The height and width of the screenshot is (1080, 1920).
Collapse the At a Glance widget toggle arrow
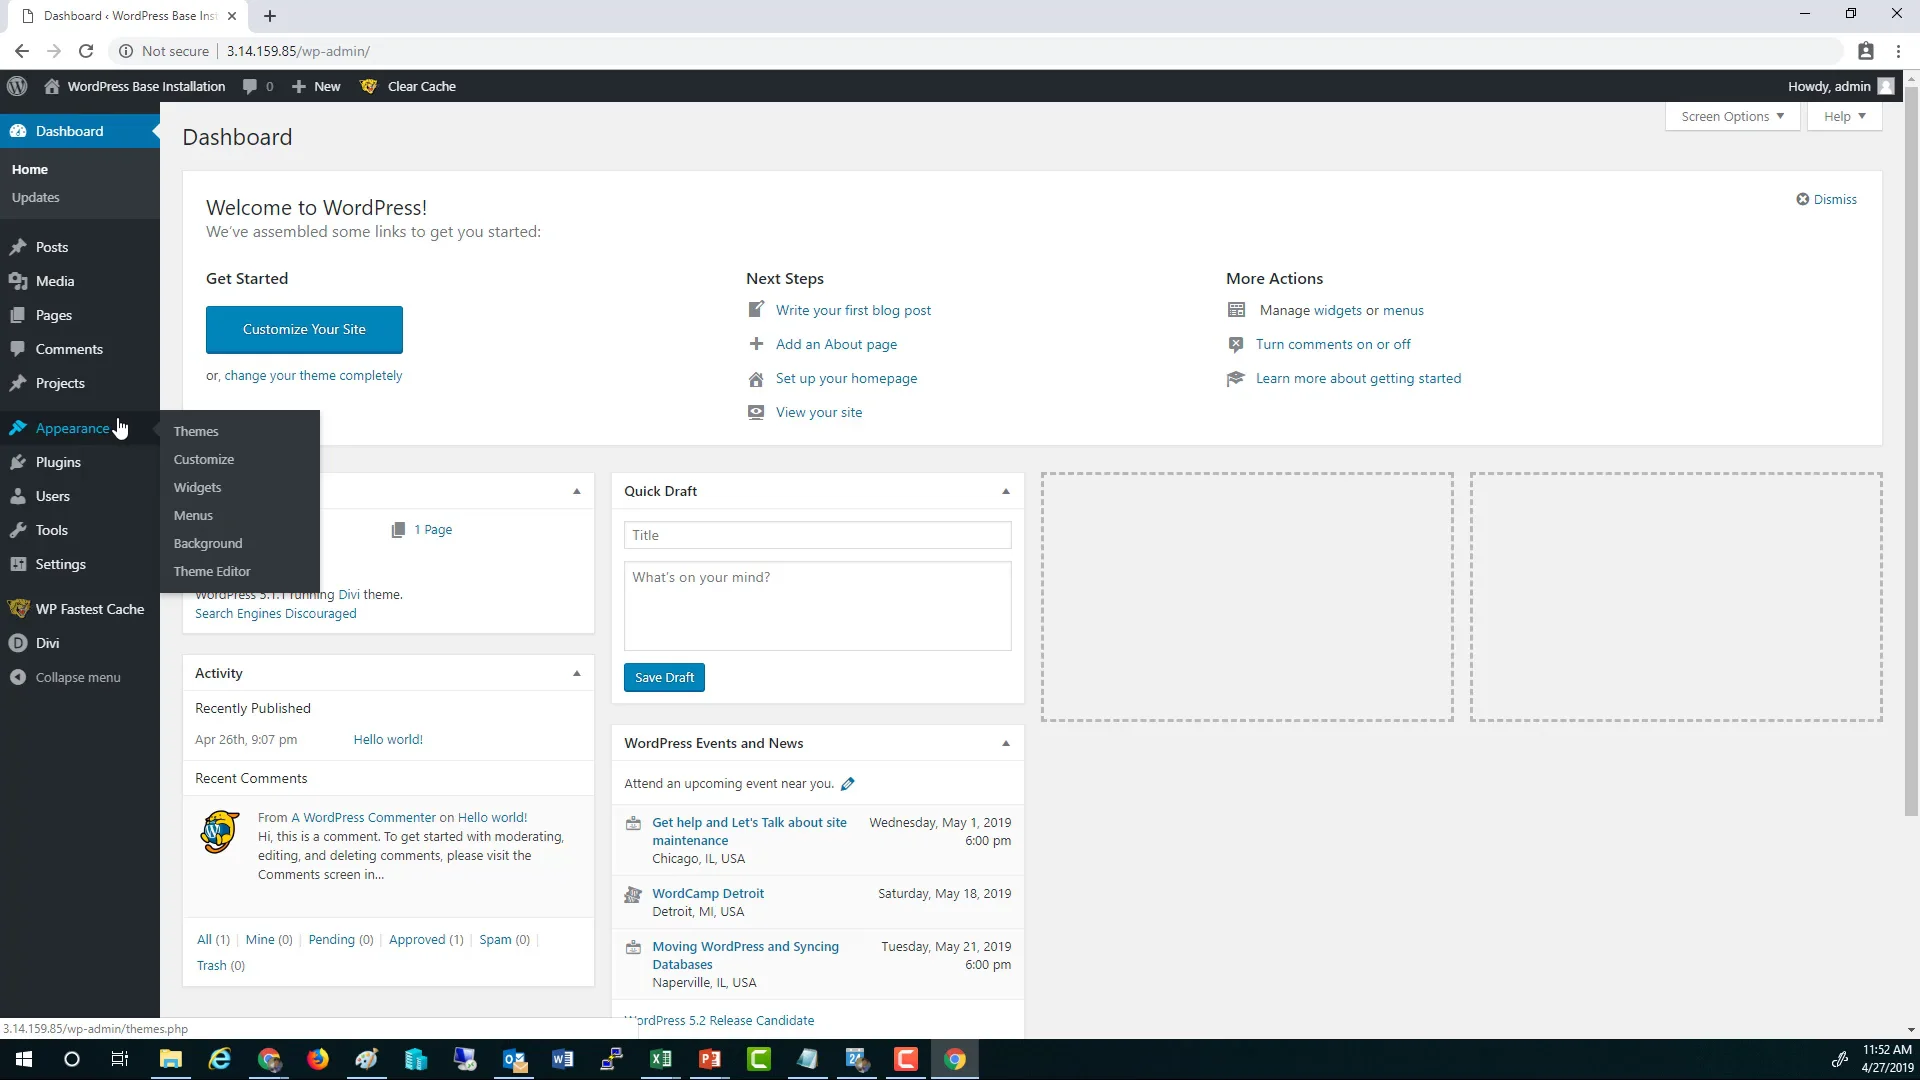pos(577,491)
